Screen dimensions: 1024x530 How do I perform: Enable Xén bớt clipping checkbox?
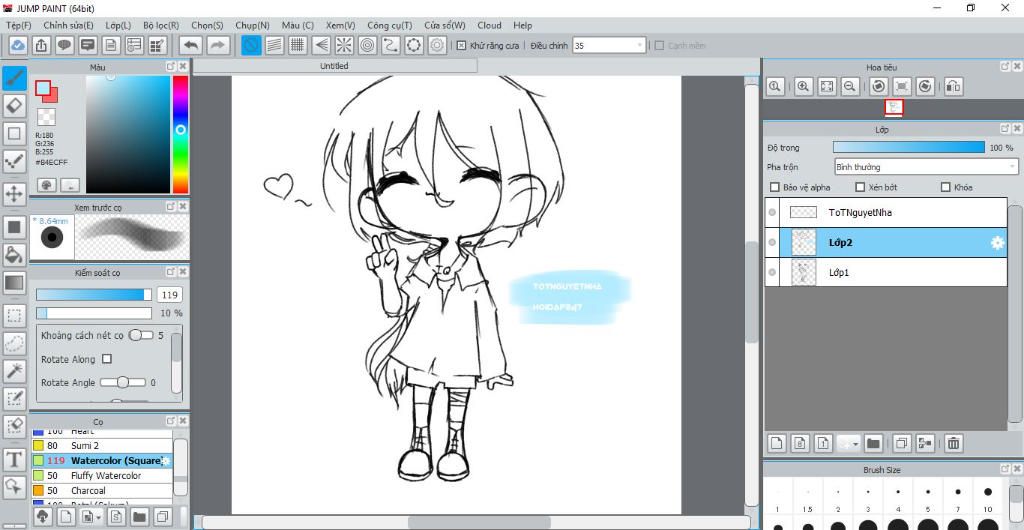point(860,187)
